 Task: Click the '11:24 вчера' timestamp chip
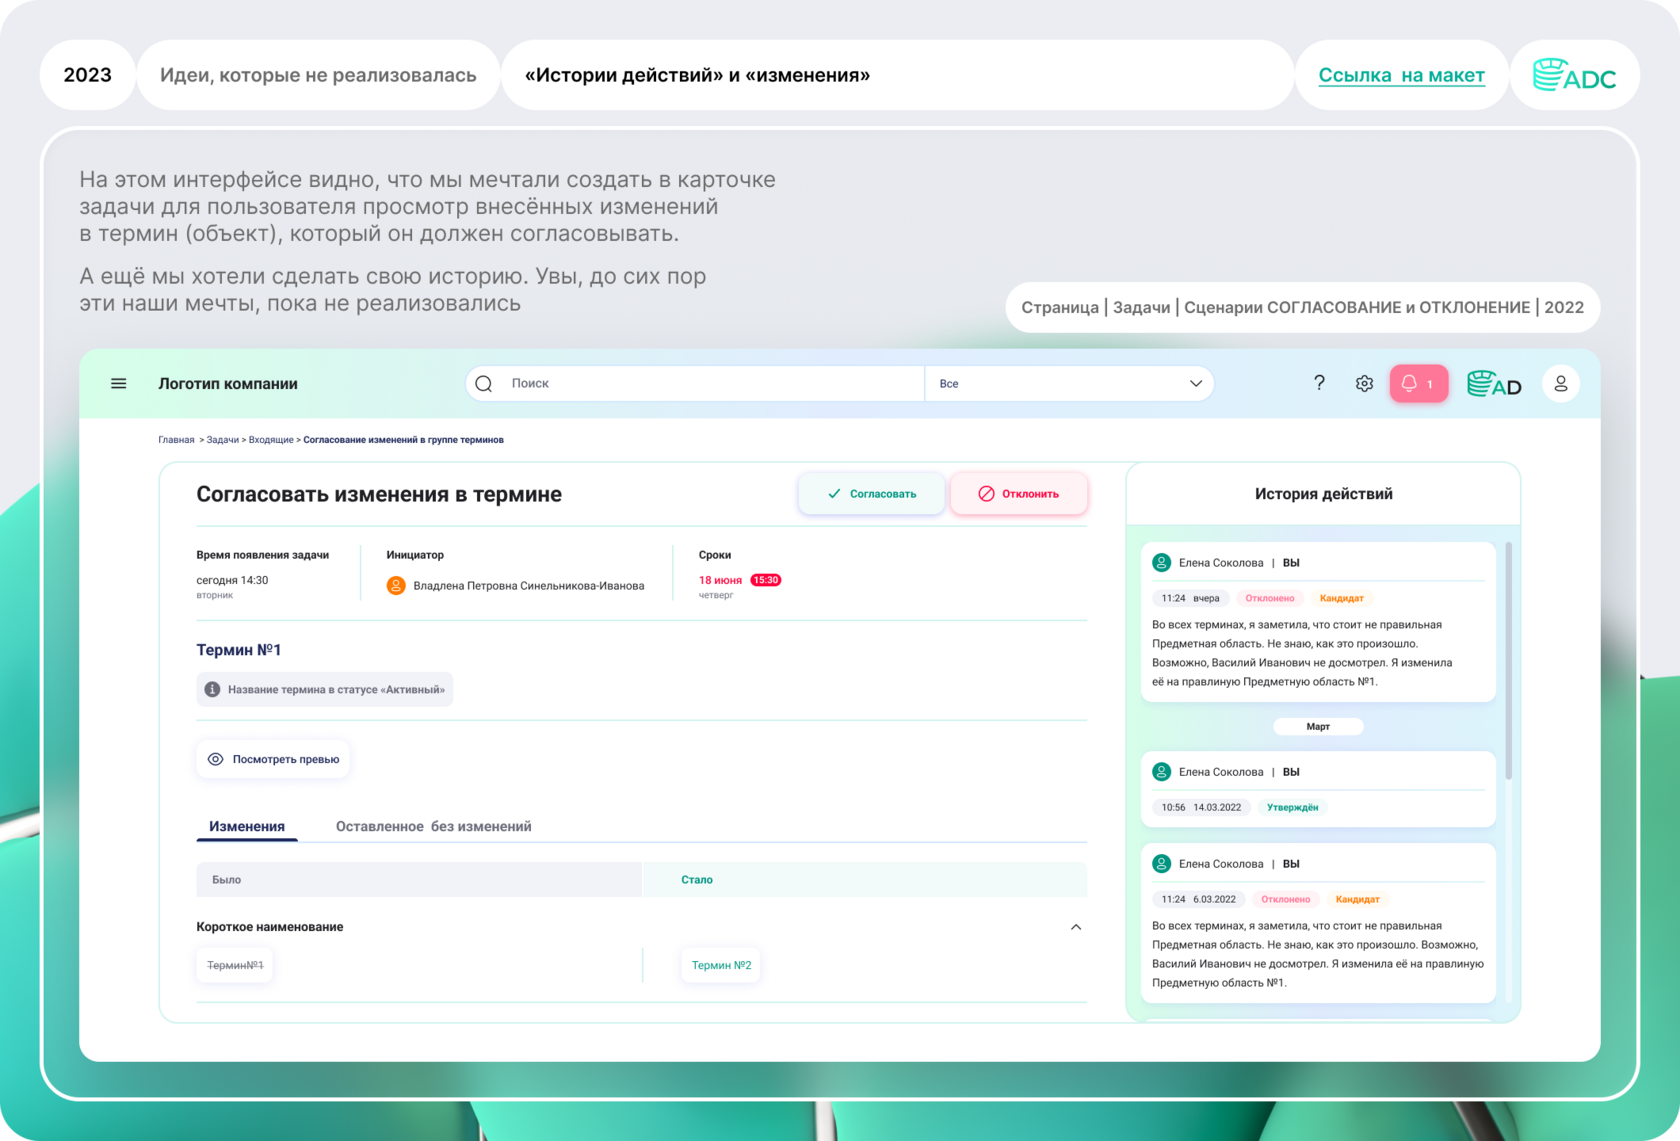1190,599
